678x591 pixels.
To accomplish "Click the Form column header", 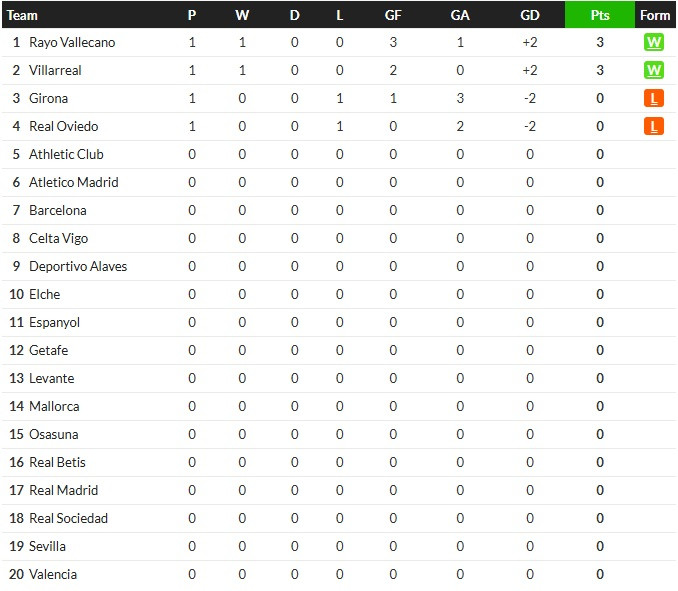I will (x=655, y=15).
